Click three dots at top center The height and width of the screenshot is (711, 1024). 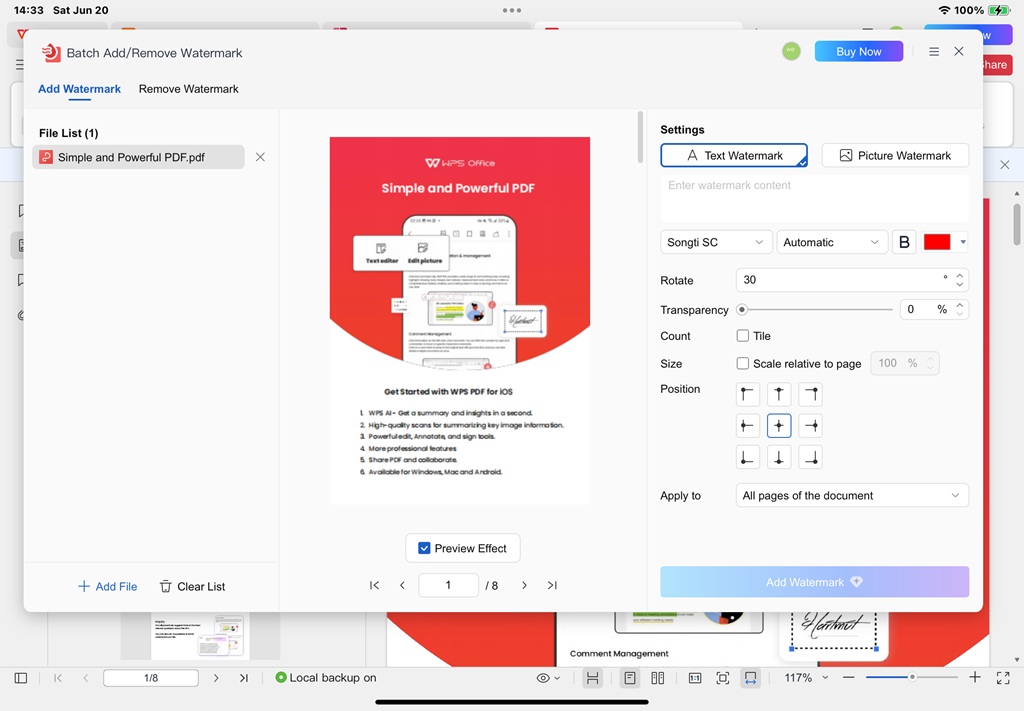pyautogui.click(x=512, y=10)
